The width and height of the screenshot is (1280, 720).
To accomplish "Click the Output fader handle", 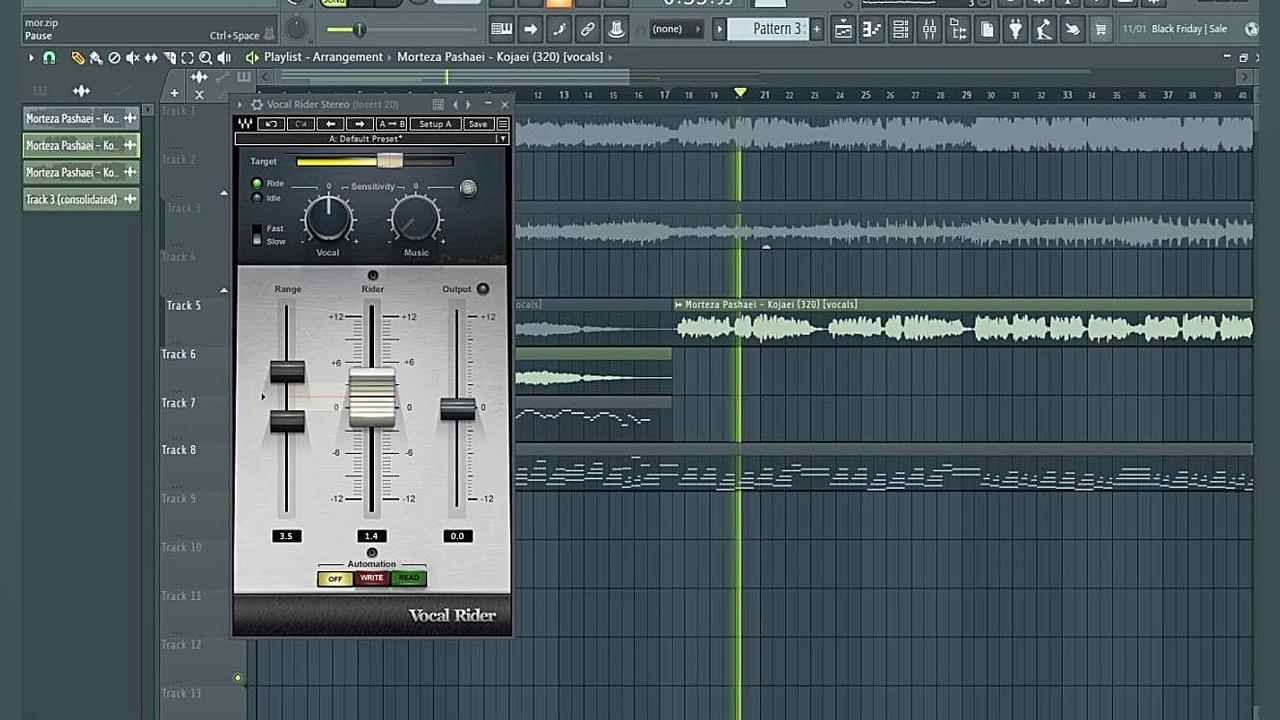I will pyautogui.click(x=458, y=408).
